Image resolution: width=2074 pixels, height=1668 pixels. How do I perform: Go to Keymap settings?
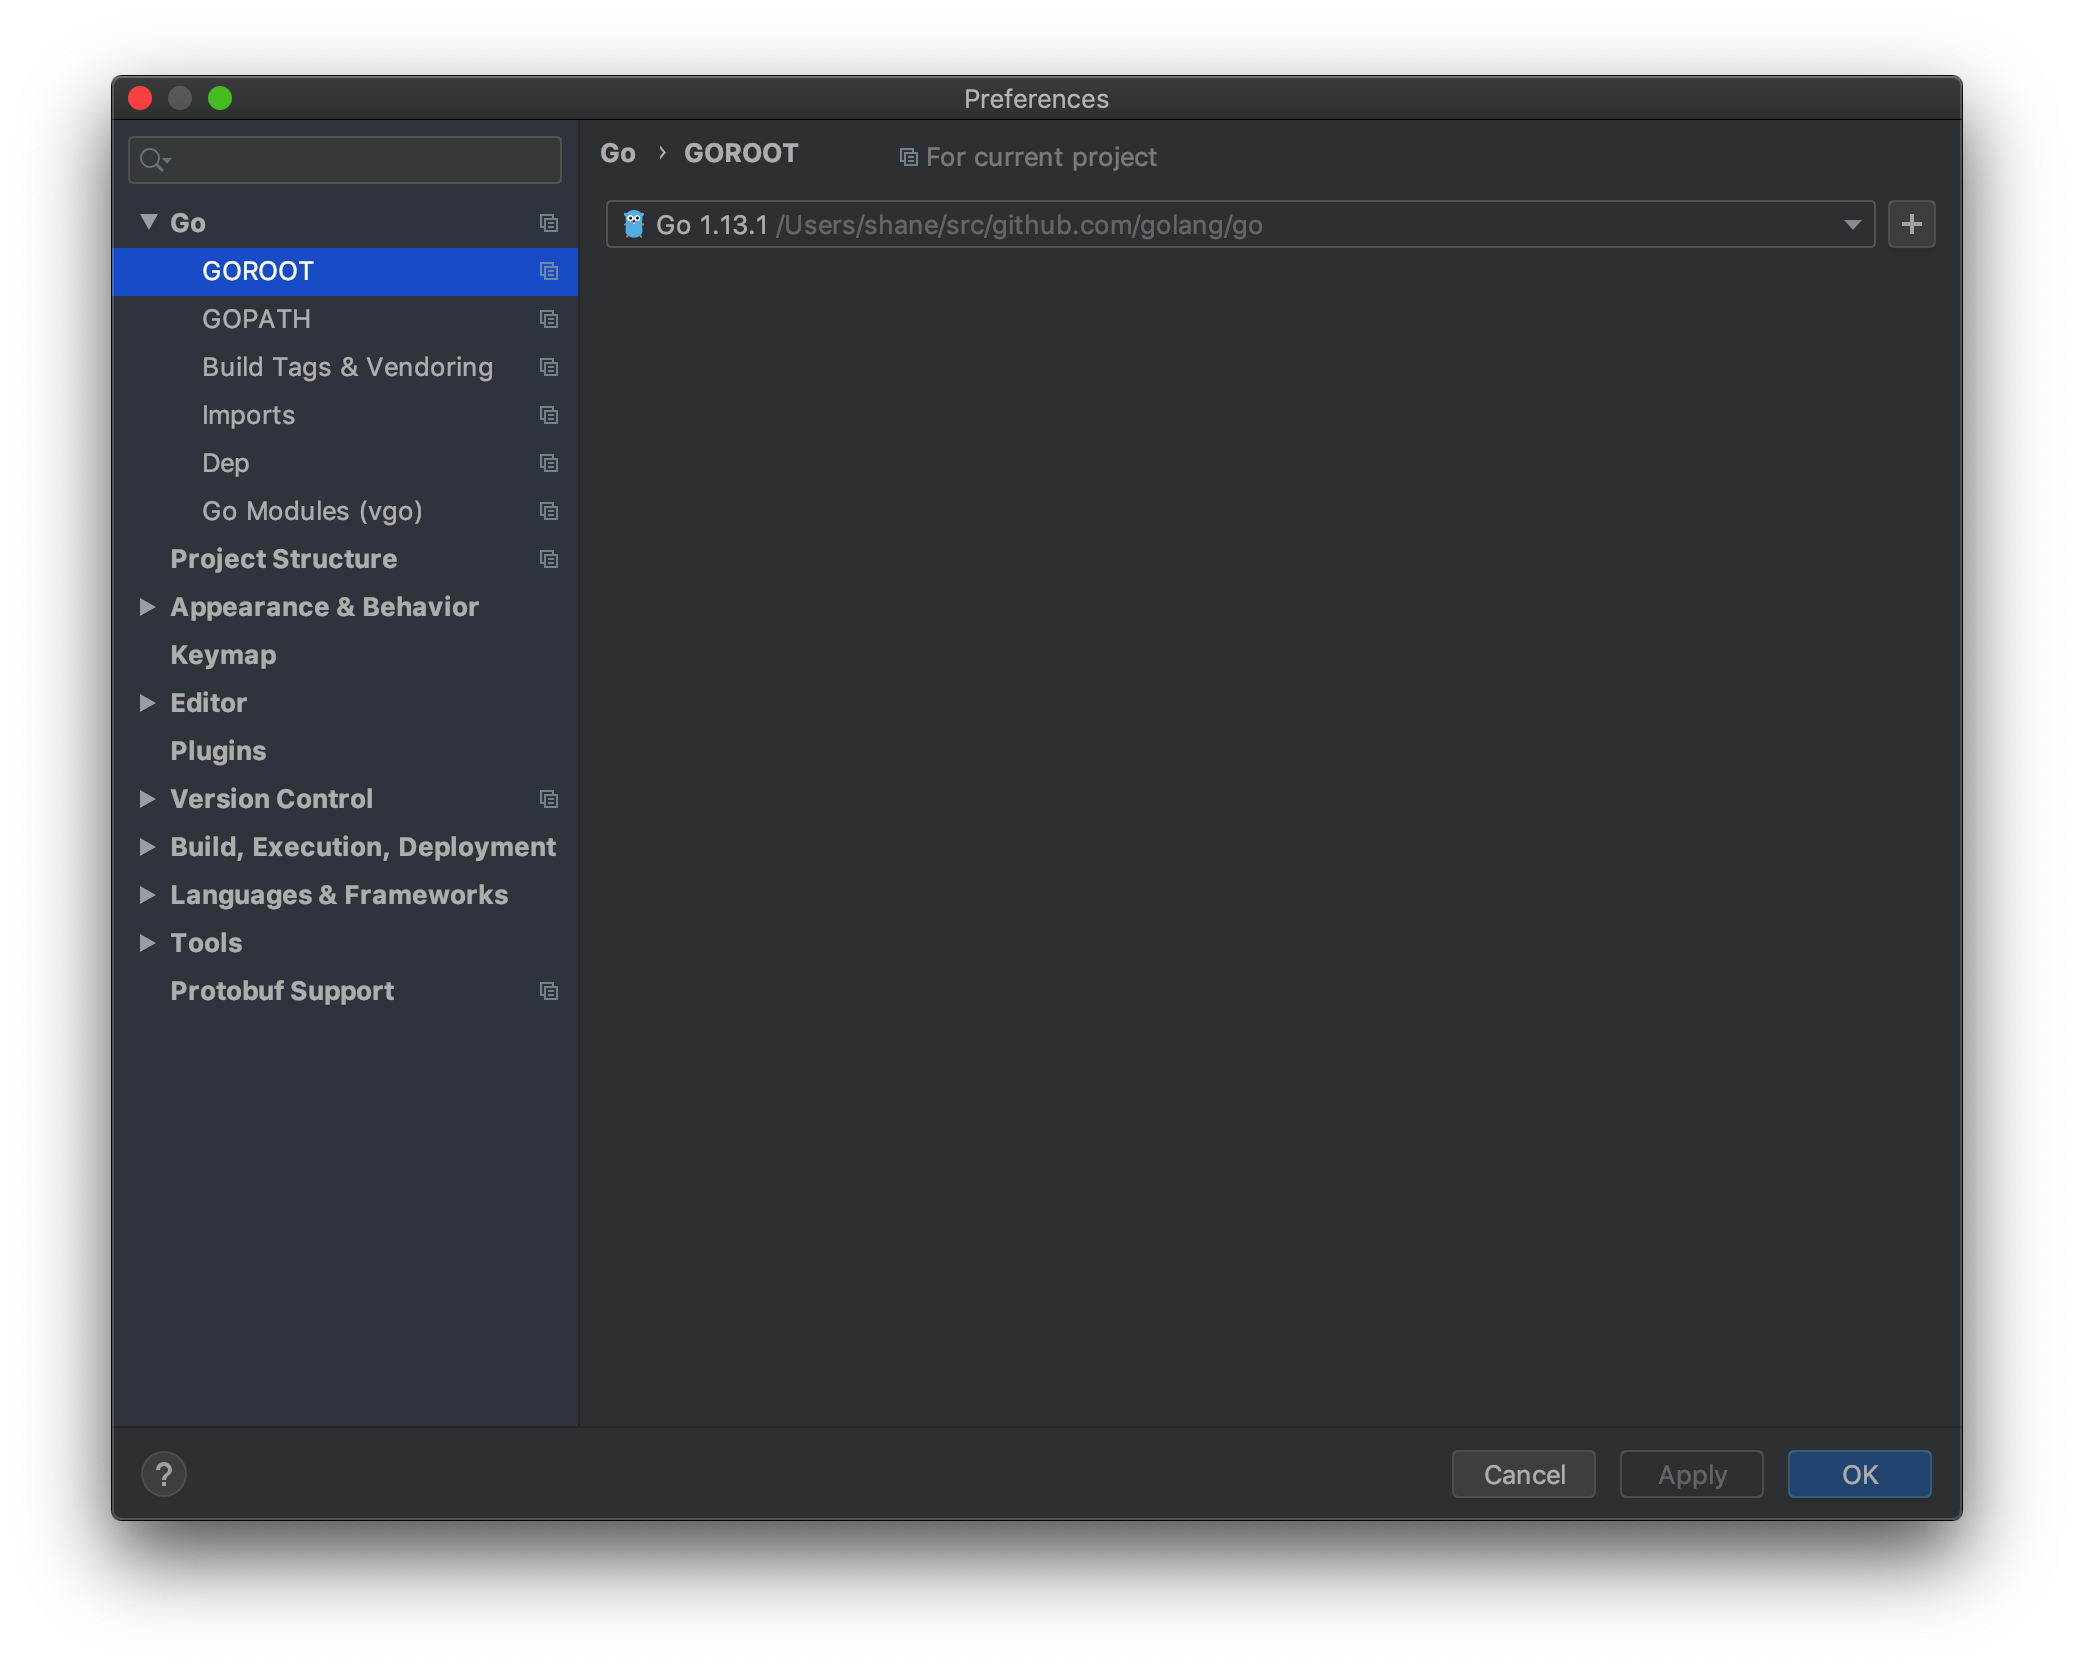pyautogui.click(x=223, y=655)
